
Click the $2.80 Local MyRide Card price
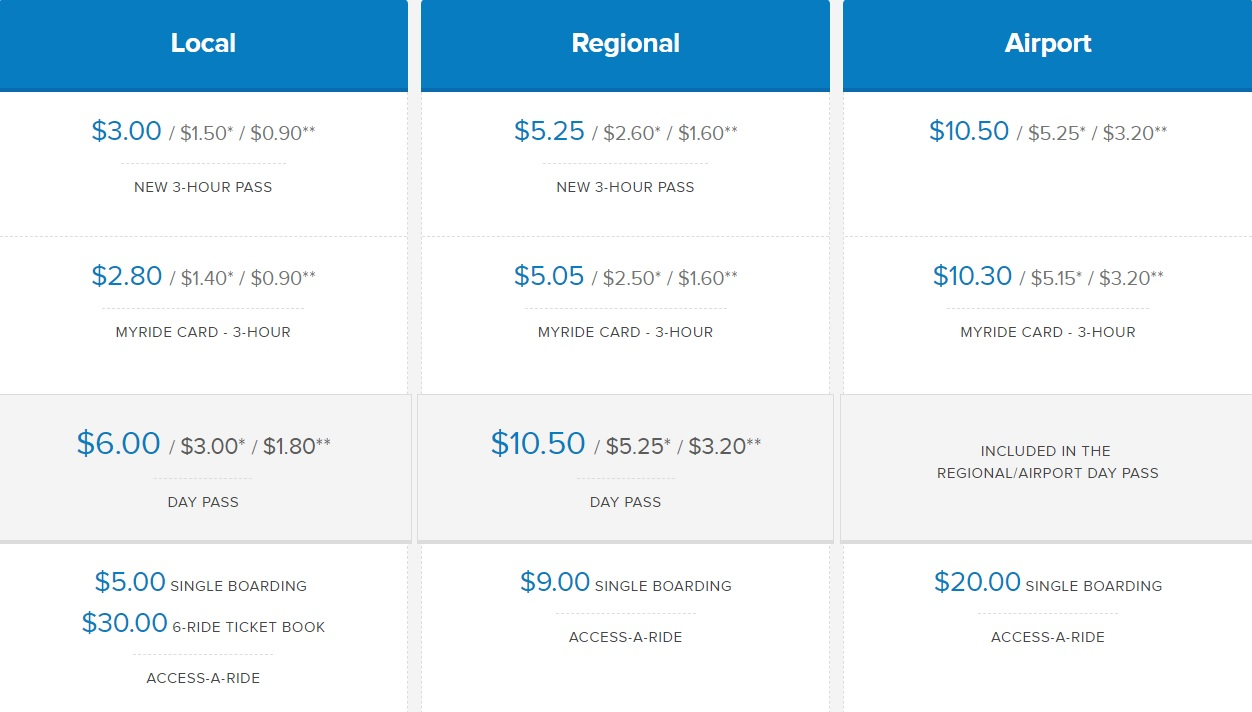point(127,276)
